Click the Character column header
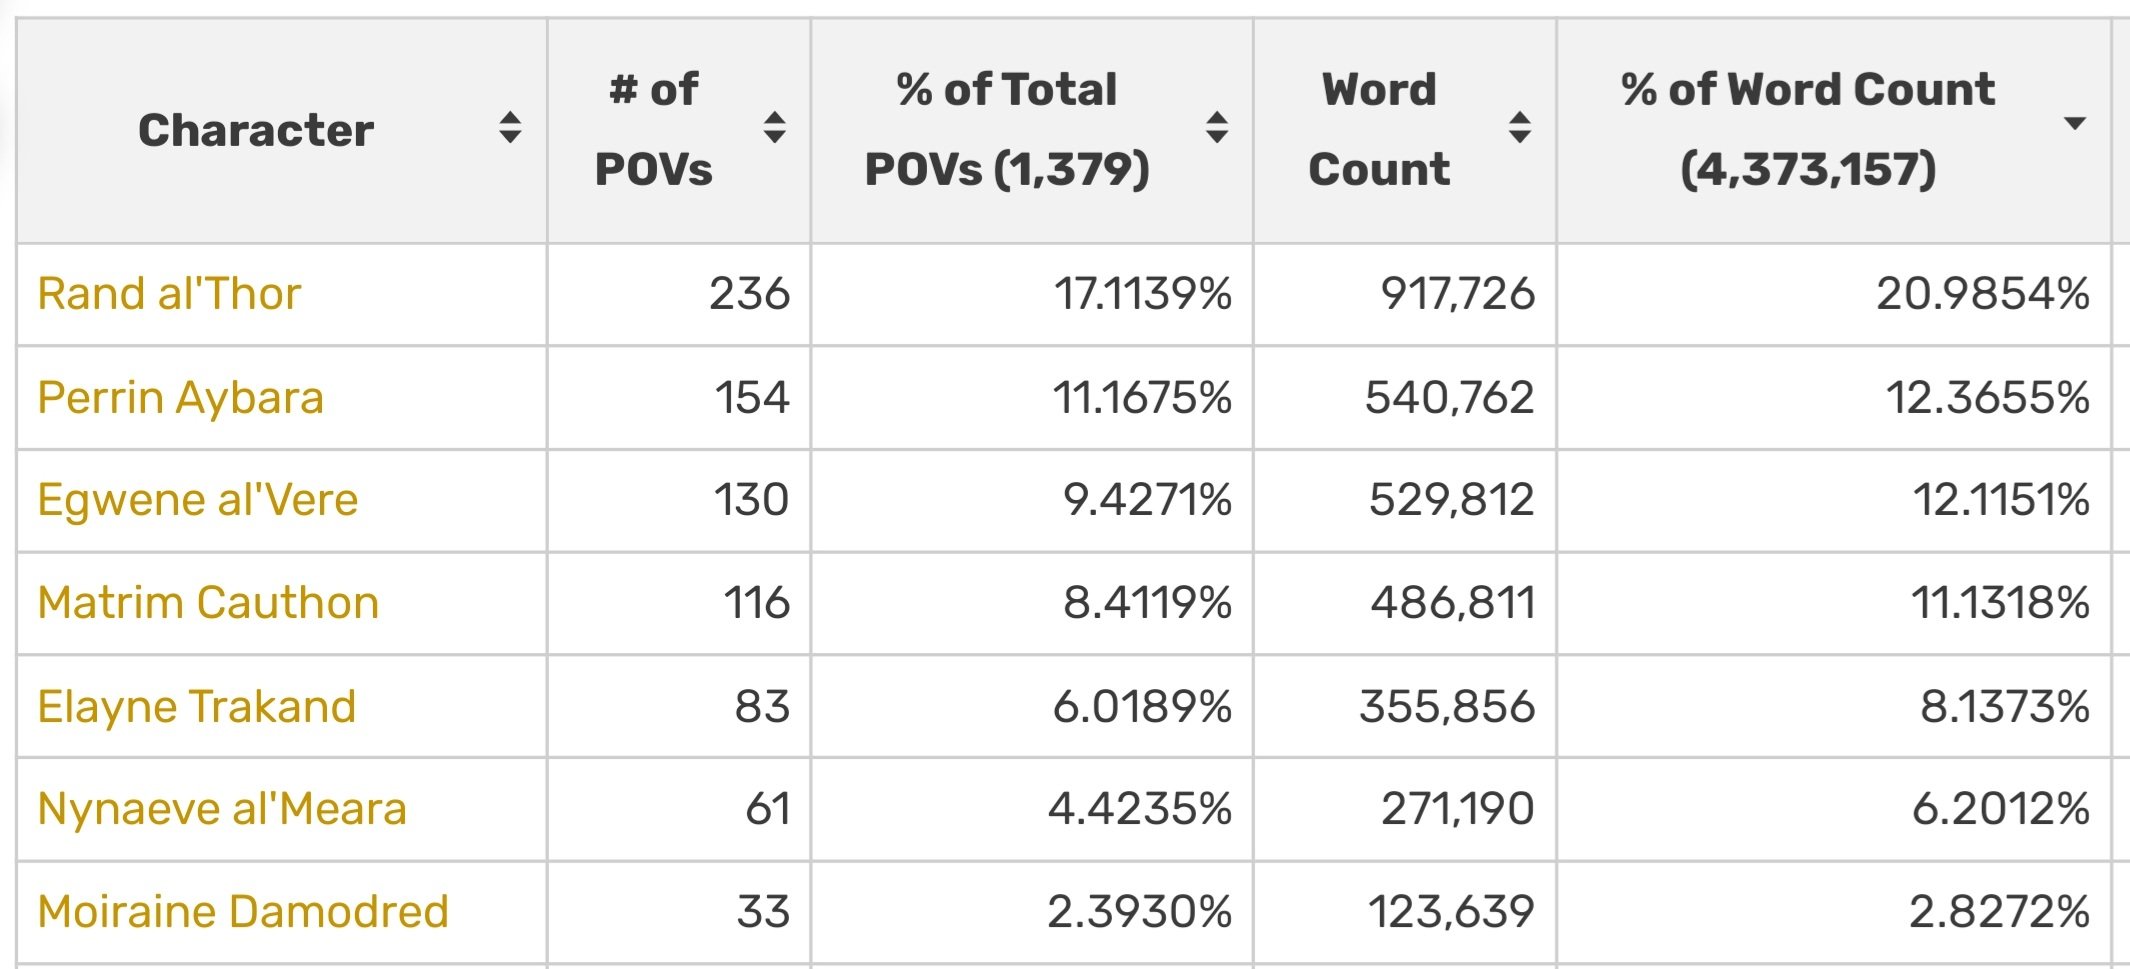Screen dimensions: 2130x969 [256, 130]
